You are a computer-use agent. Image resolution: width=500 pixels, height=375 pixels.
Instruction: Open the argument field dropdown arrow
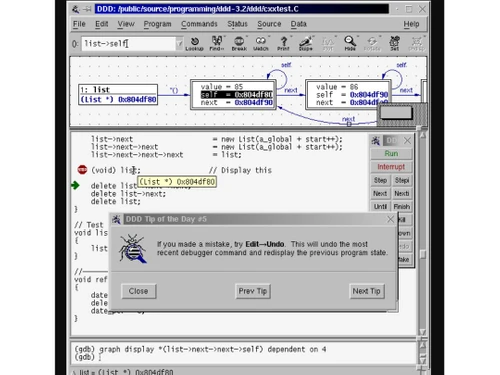click(x=179, y=44)
